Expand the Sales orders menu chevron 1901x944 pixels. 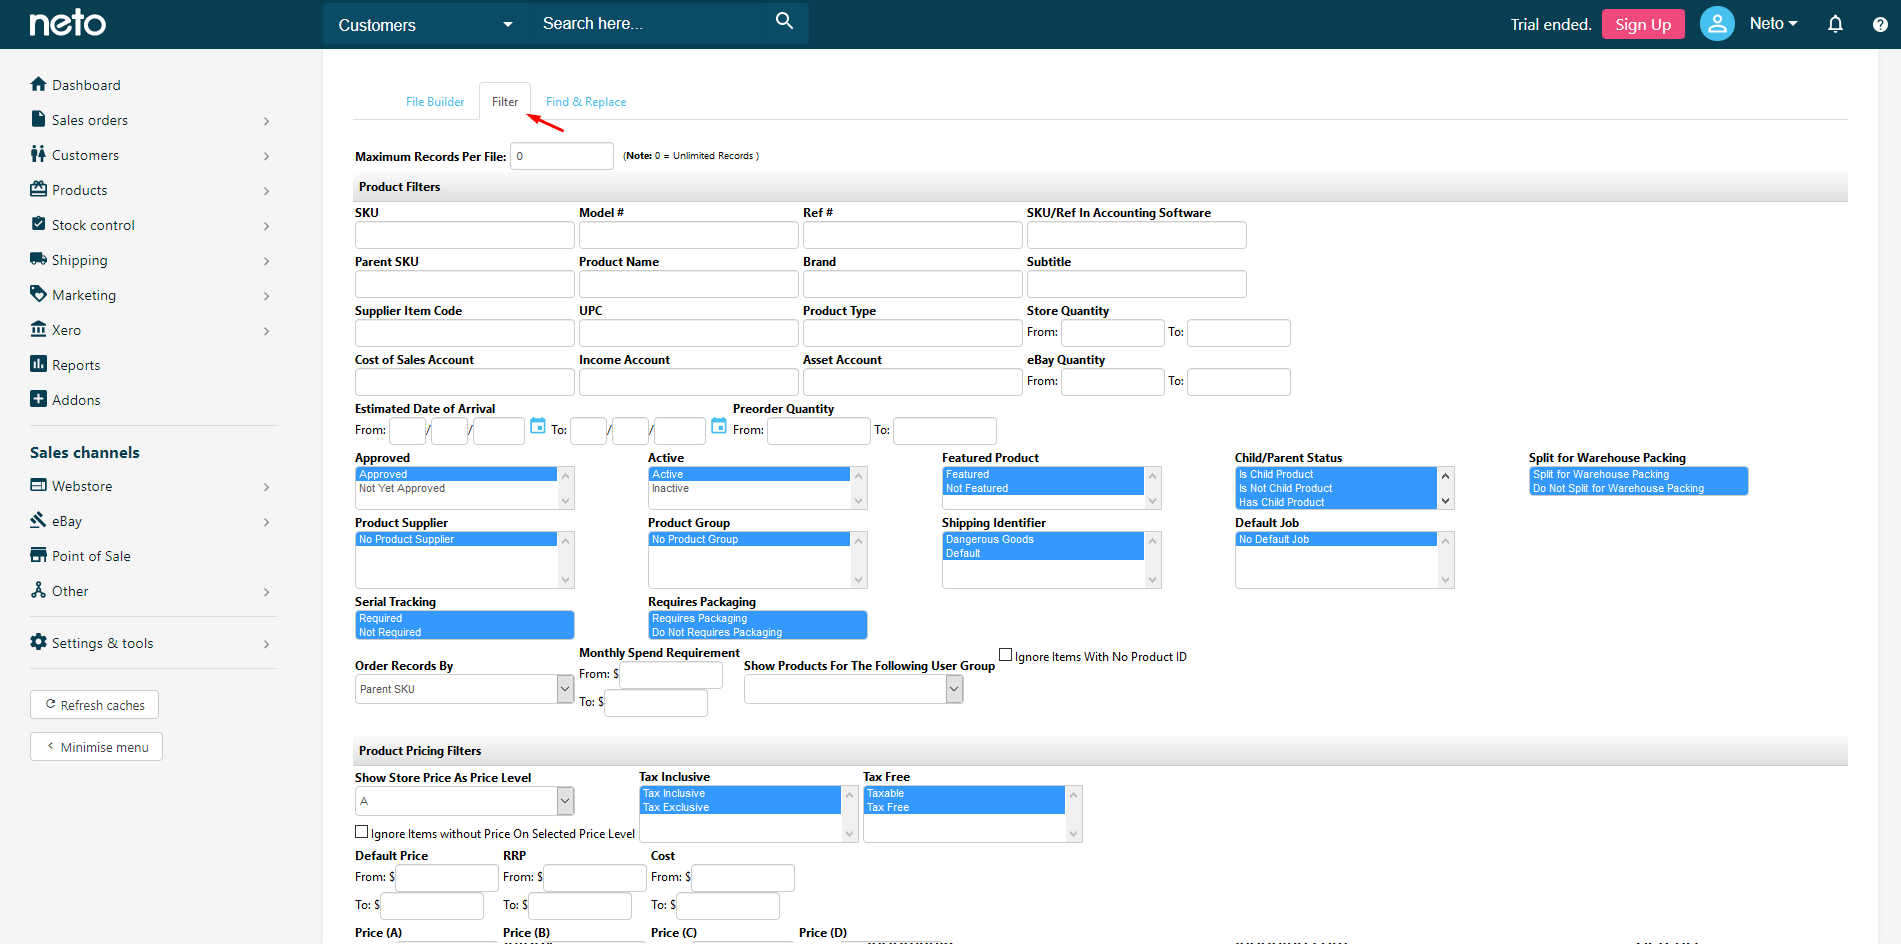(x=266, y=121)
